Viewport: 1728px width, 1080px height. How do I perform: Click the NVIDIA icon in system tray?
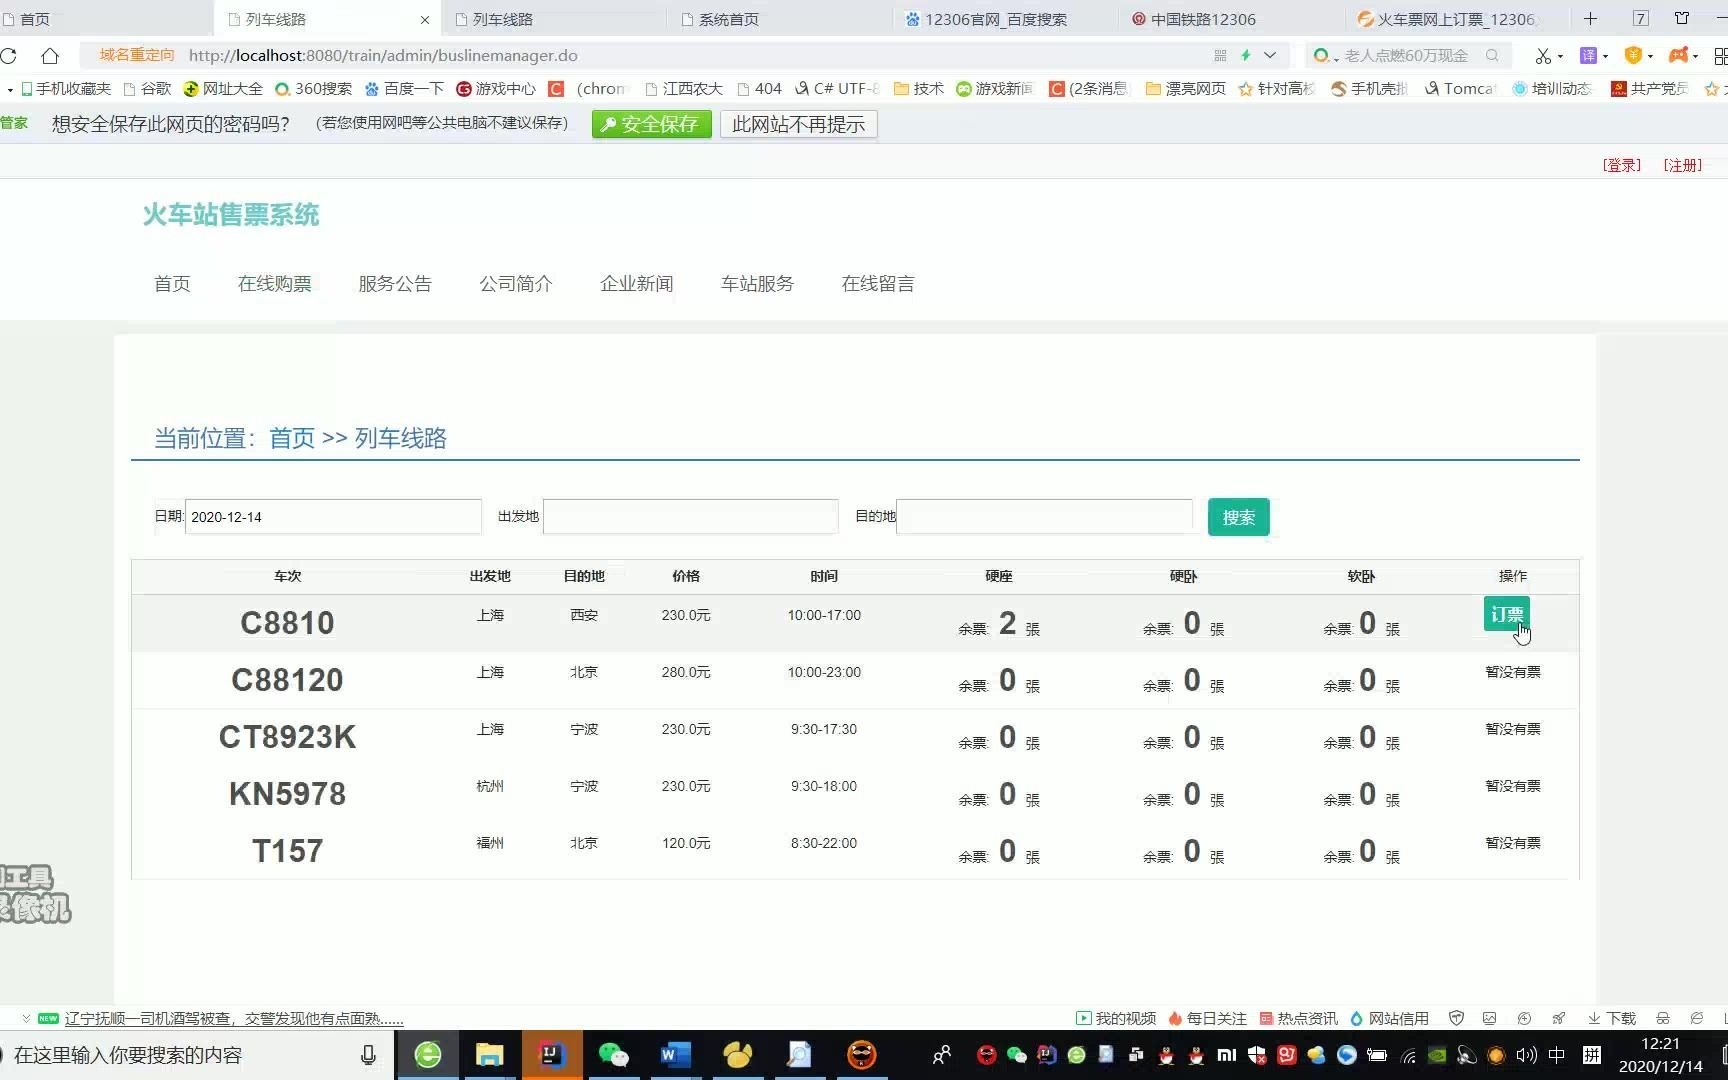pos(1437,1055)
